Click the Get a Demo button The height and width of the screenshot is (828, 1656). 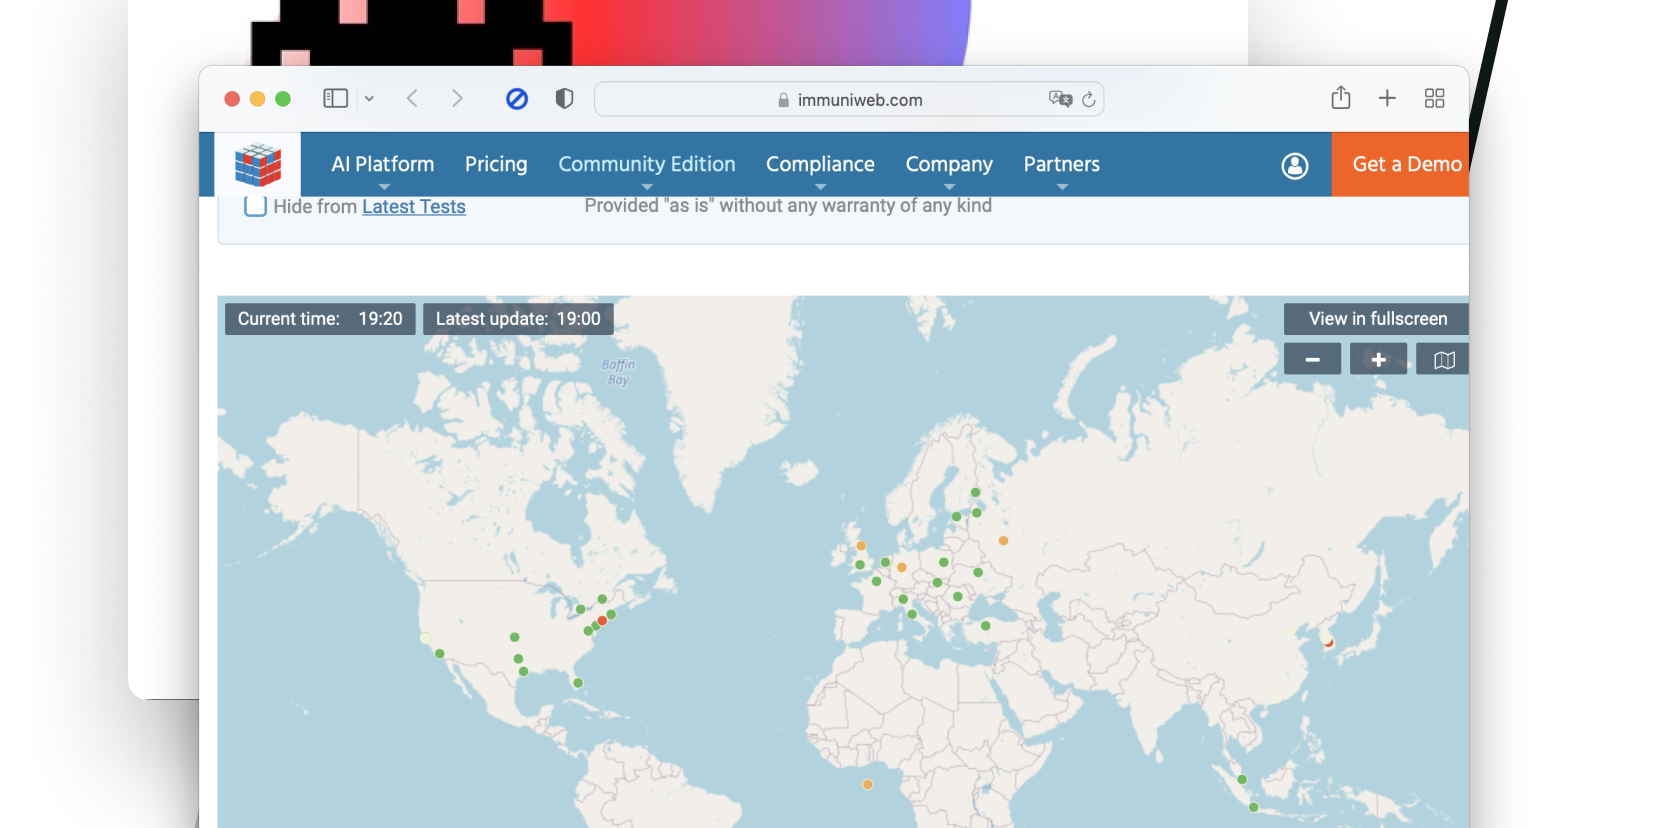pos(1400,164)
